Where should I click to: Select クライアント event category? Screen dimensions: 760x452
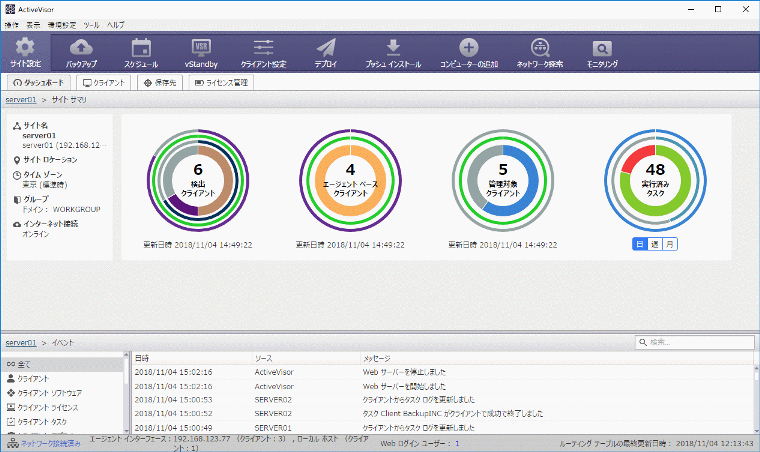(x=62, y=378)
